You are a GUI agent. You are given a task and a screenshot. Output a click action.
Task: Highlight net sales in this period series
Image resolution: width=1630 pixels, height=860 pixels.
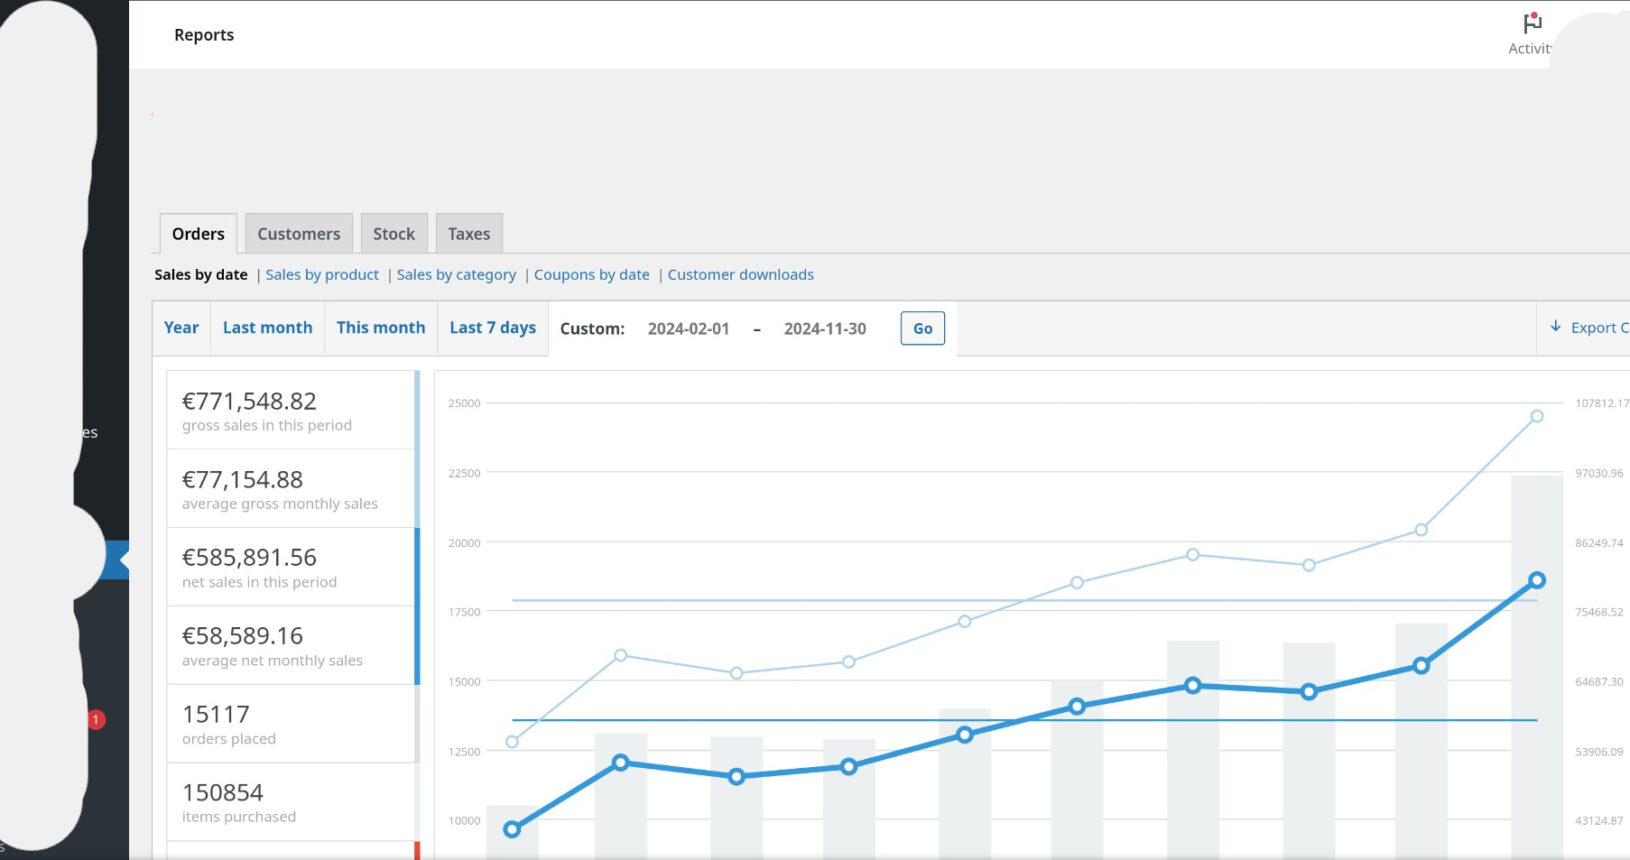tap(290, 567)
